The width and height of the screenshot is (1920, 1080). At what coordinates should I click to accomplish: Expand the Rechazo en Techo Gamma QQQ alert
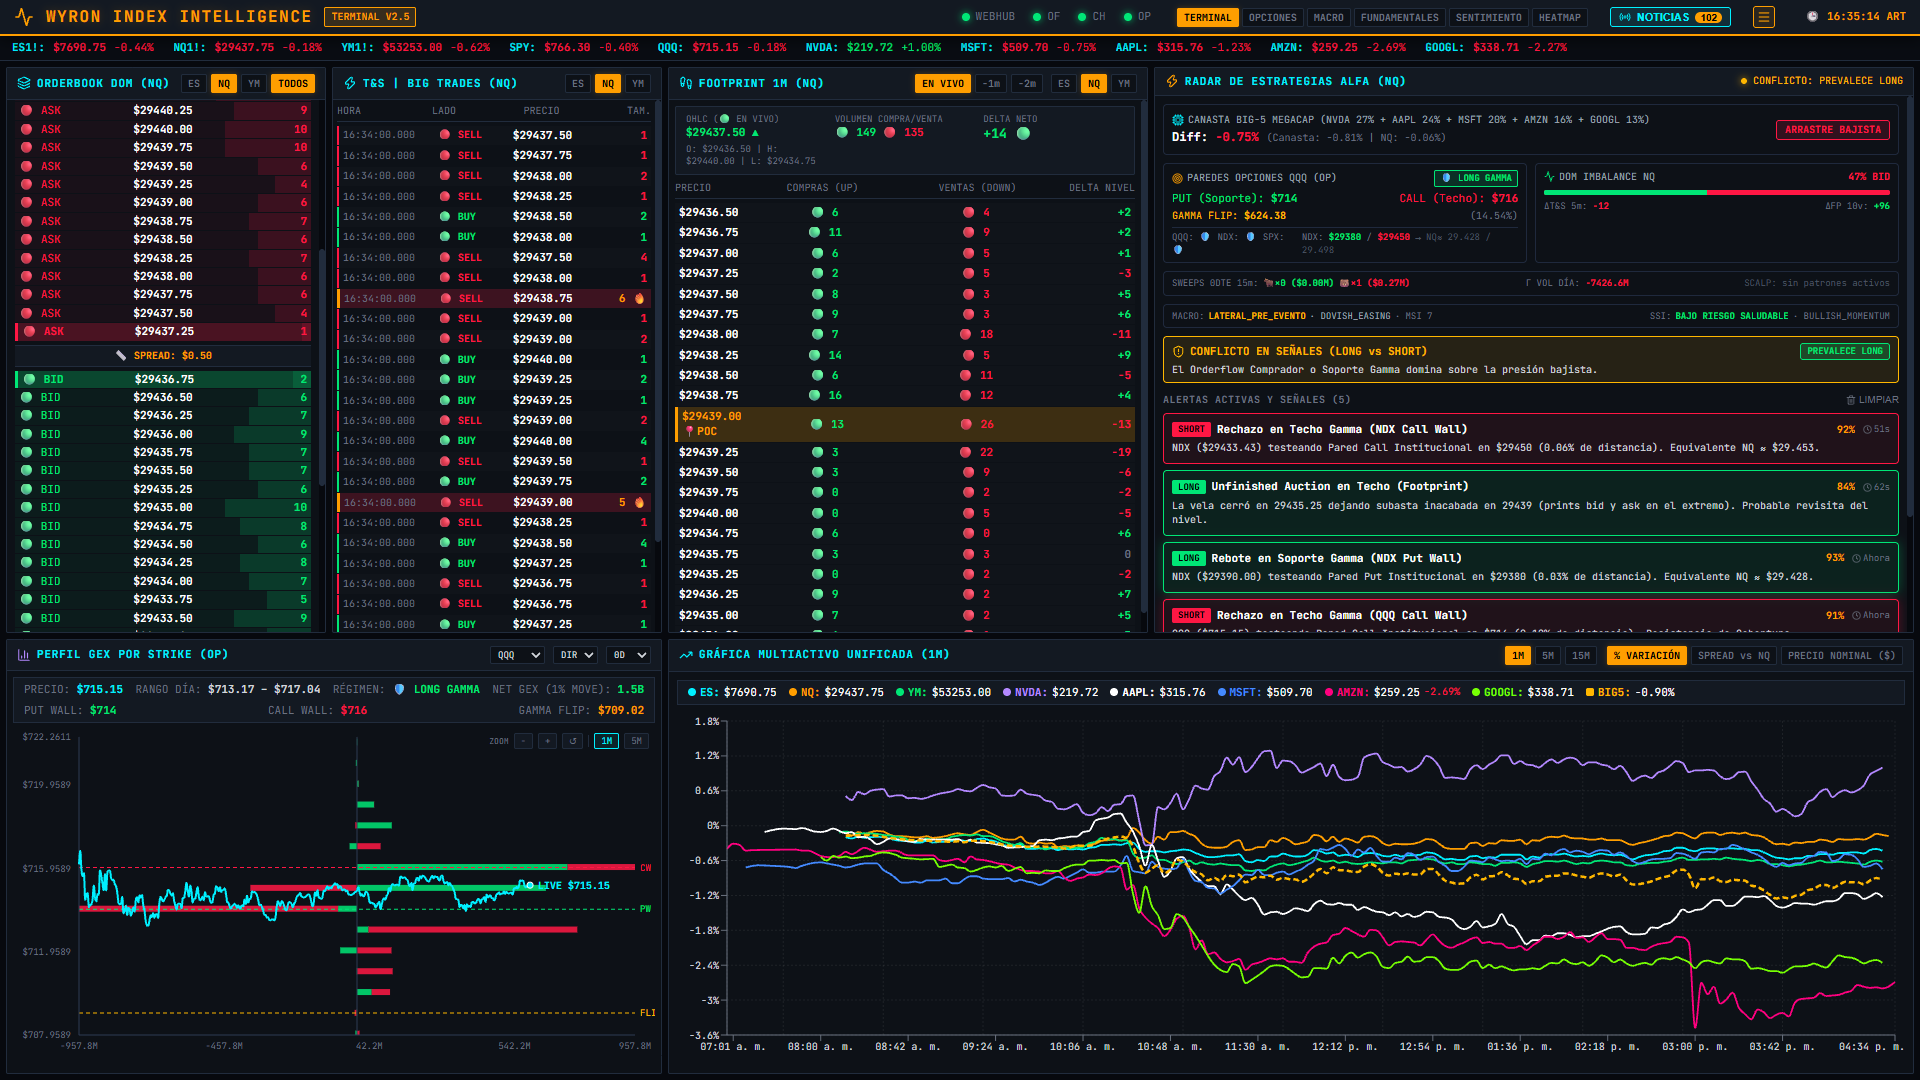click(1530, 616)
